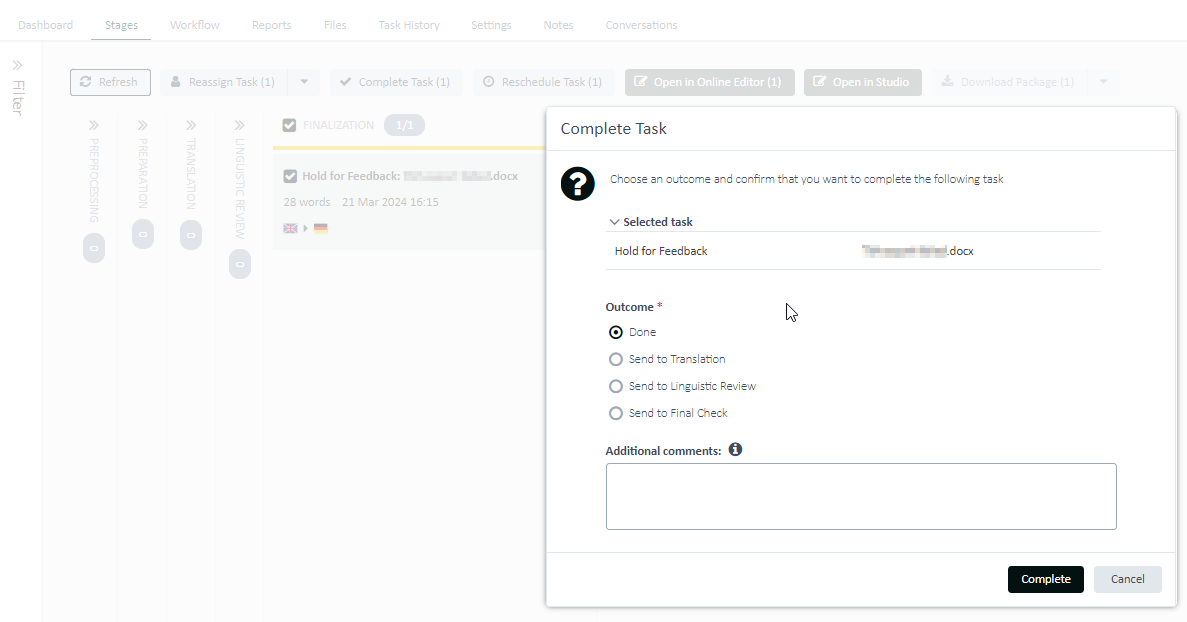Image resolution: width=1187 pixels, height=622 pixels.
Task: Click the question mark icon in dialog
Action: click(x=578, y=184)
